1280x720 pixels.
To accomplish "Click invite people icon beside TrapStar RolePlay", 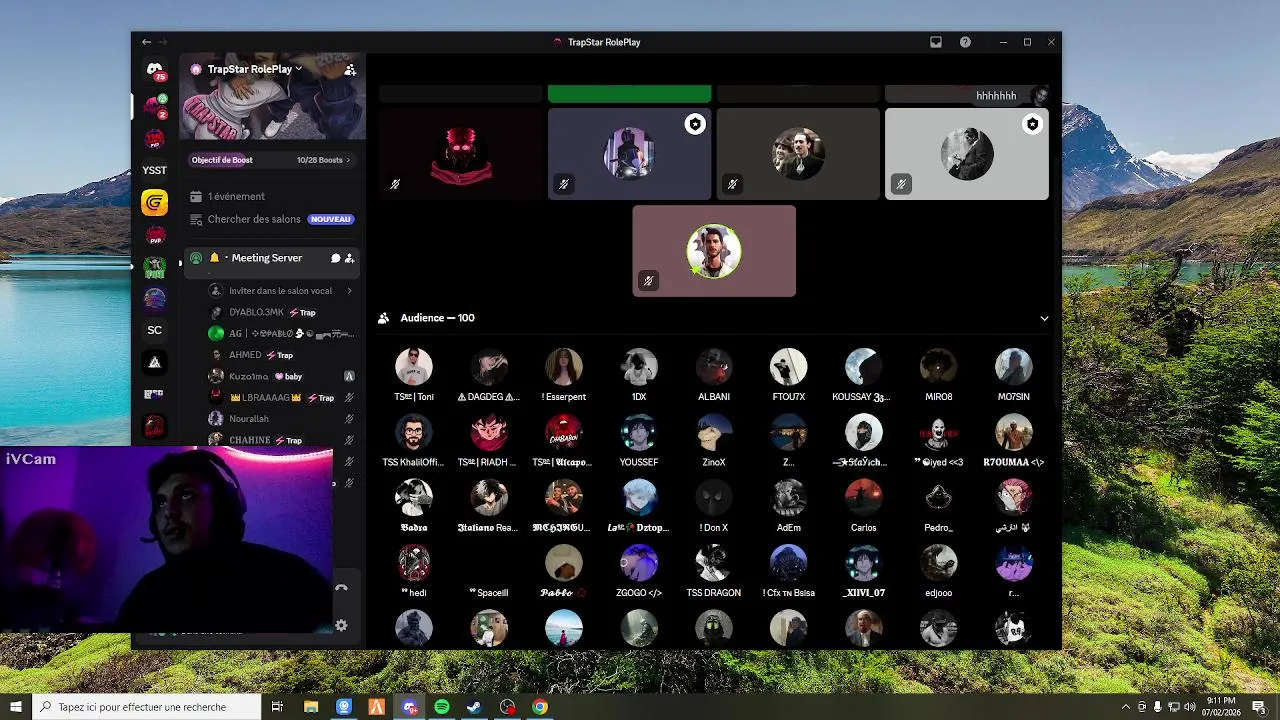I will (350, 70).
